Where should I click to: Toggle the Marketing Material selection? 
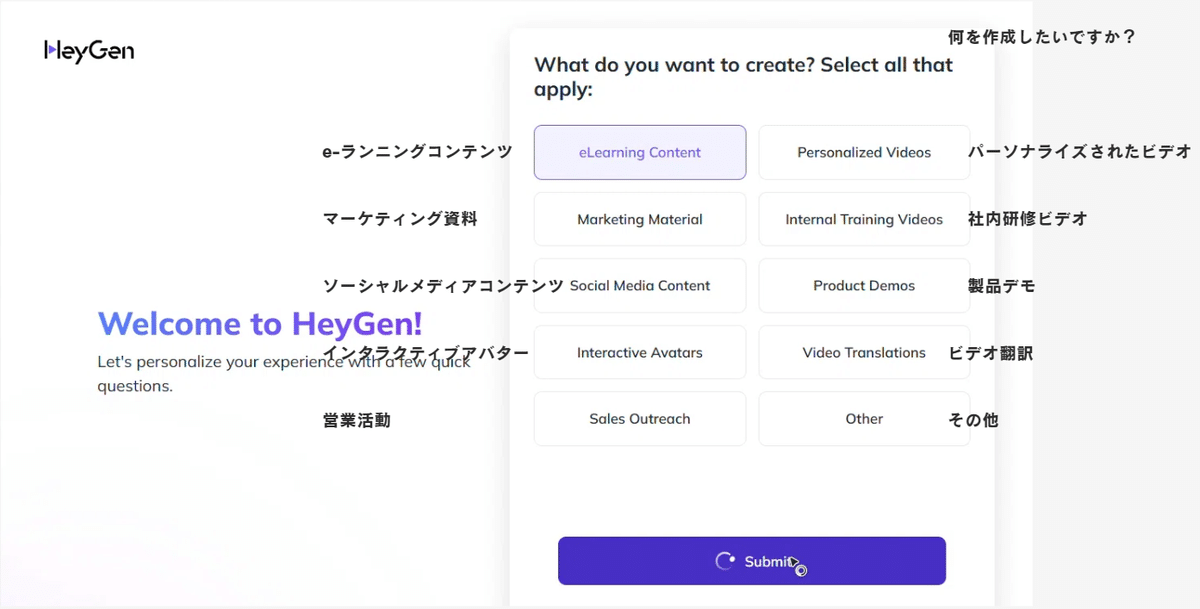tap(639, 219)
